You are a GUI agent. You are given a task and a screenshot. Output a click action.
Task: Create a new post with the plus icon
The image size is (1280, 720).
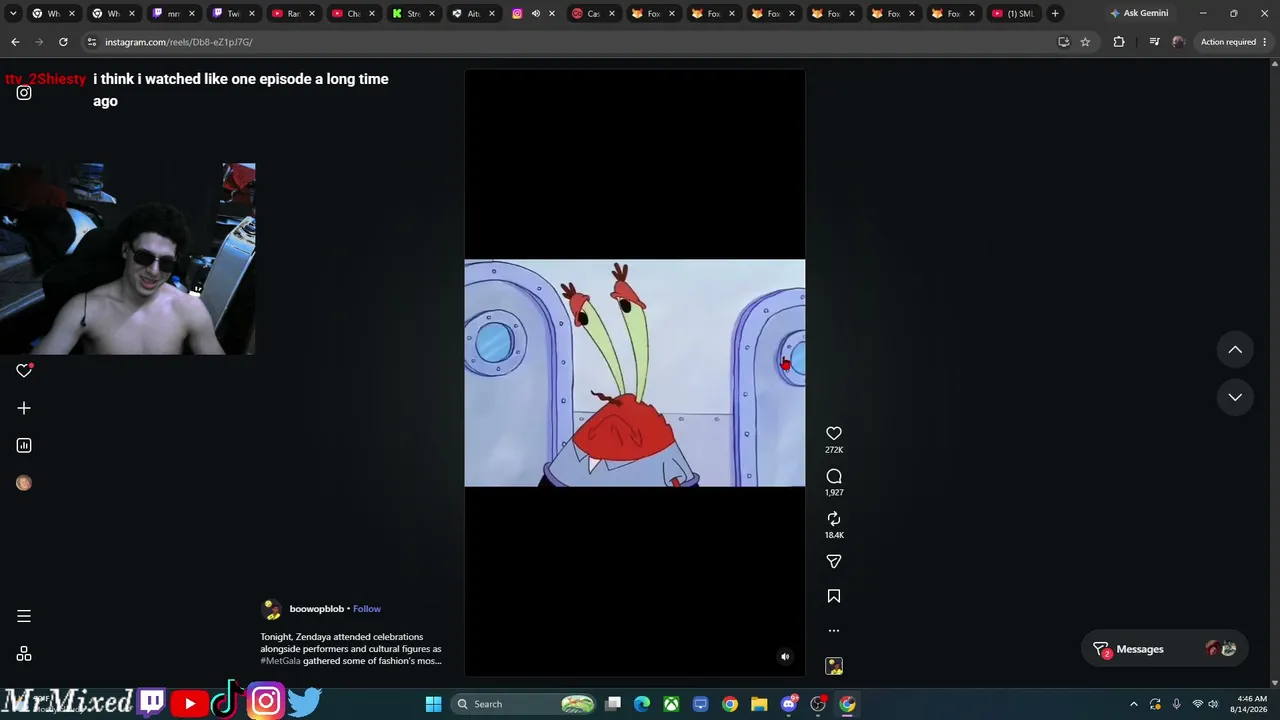[x=24, y=408]
